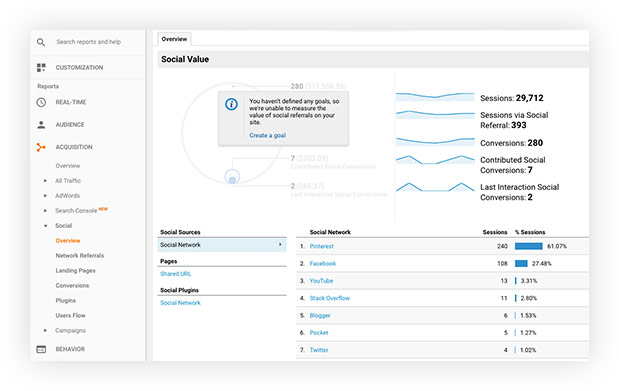
Task: Click the search magnifier icon
Action: (41, 42)
